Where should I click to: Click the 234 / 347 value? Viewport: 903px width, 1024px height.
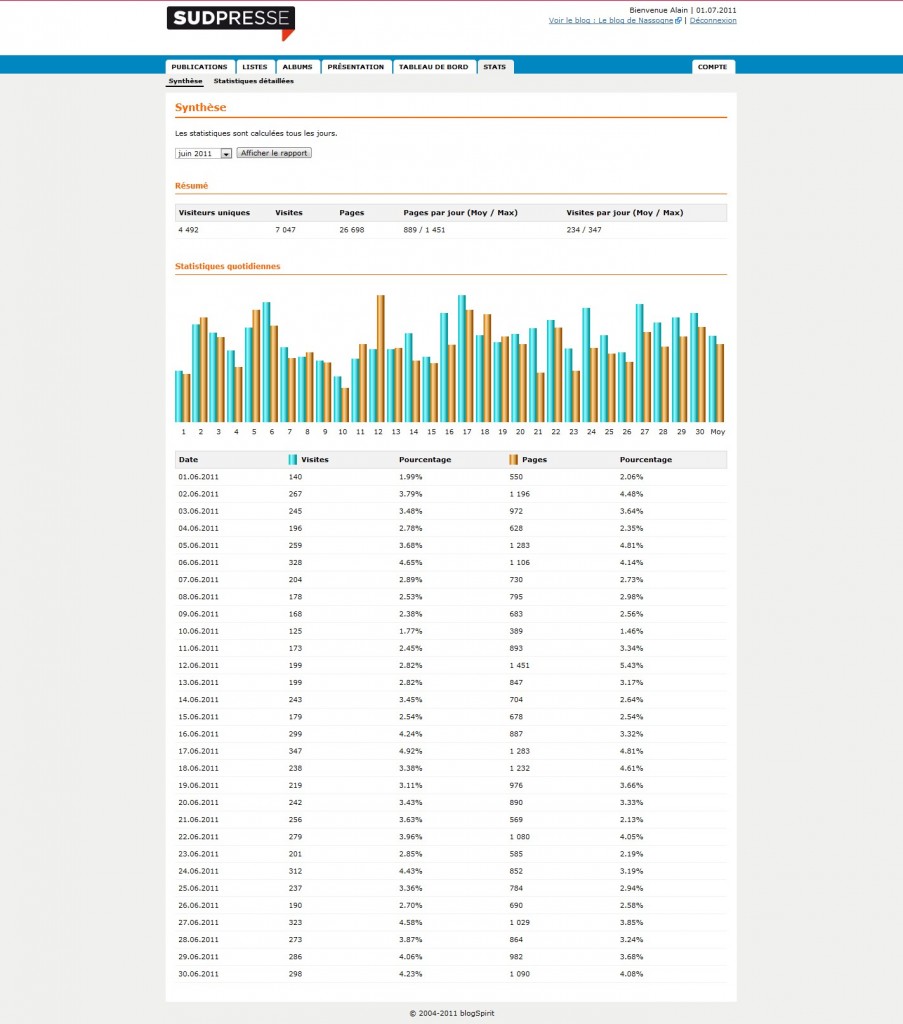(x=584, y=230)
